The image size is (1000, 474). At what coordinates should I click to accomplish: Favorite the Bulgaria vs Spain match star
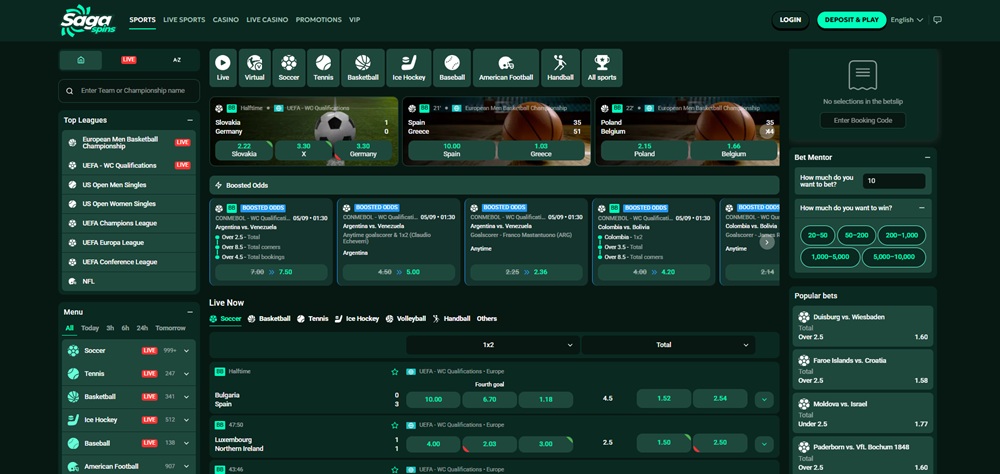coord(395,371)
